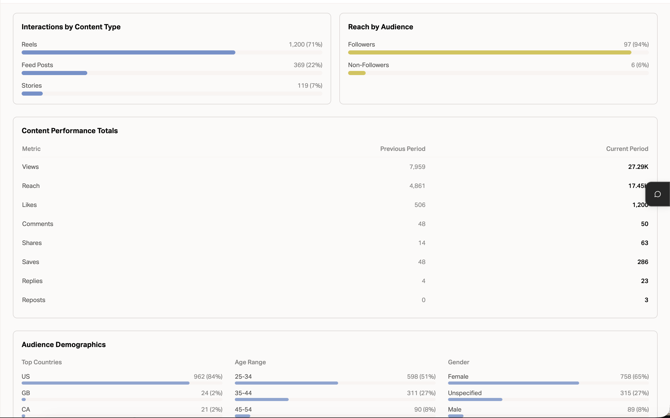670x418 pixels.
Task: Click the Comments previous period value 48
Action: 422,224
